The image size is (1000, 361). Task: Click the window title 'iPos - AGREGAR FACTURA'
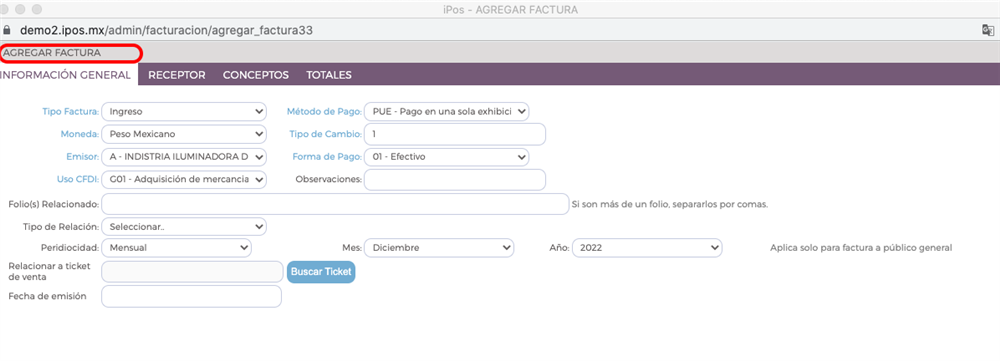(510, 10)
